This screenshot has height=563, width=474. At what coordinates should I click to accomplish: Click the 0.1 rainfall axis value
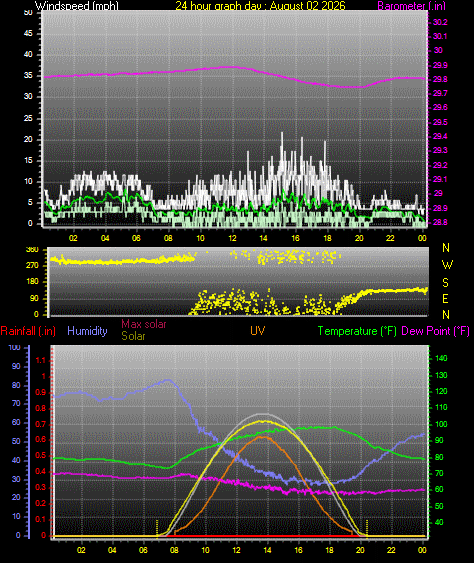tap(41, 519)
